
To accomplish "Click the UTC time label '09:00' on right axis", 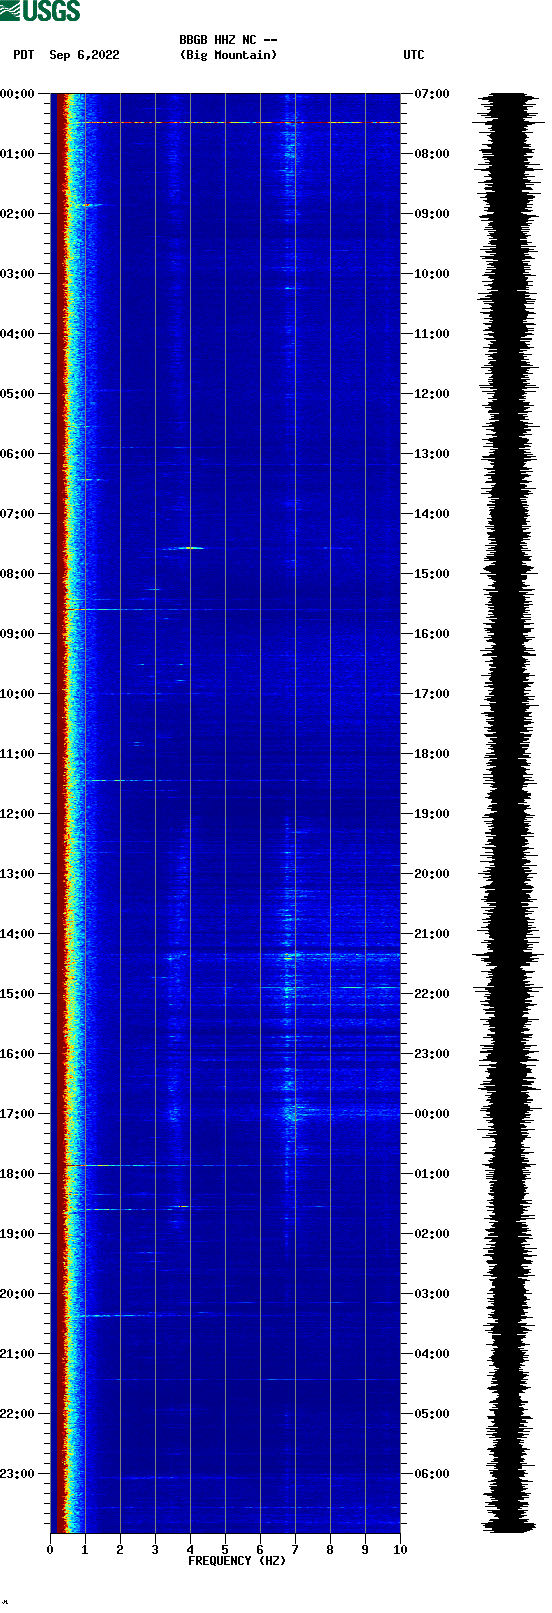I will (x=432, y=214).
